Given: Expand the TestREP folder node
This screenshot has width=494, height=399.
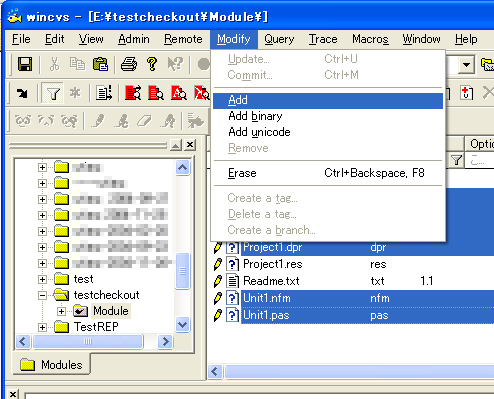Looking at the screenshot, I should 42,327.
